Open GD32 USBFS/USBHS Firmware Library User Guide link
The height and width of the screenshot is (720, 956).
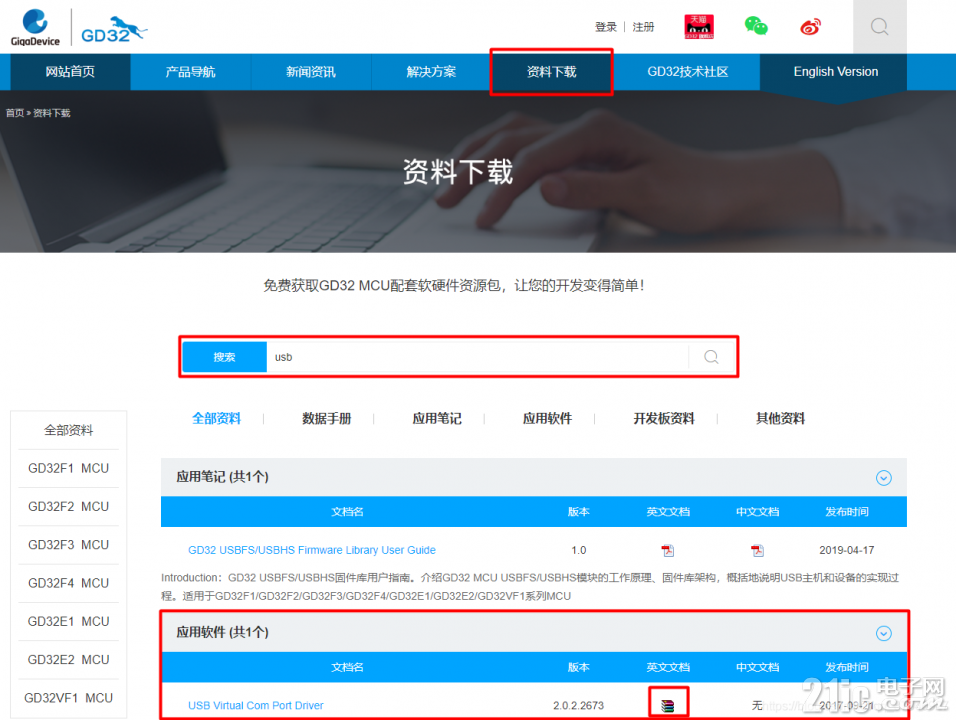[x=312, y=550]
